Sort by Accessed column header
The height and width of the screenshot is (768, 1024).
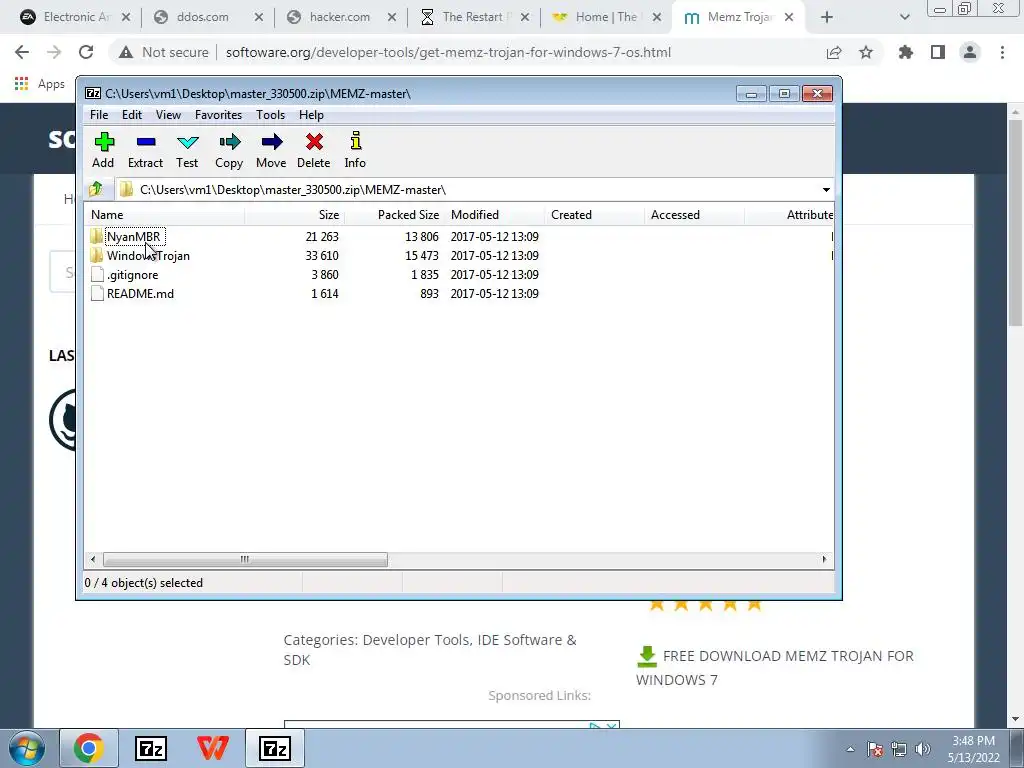pyautogui.click(x=694, y=215)
